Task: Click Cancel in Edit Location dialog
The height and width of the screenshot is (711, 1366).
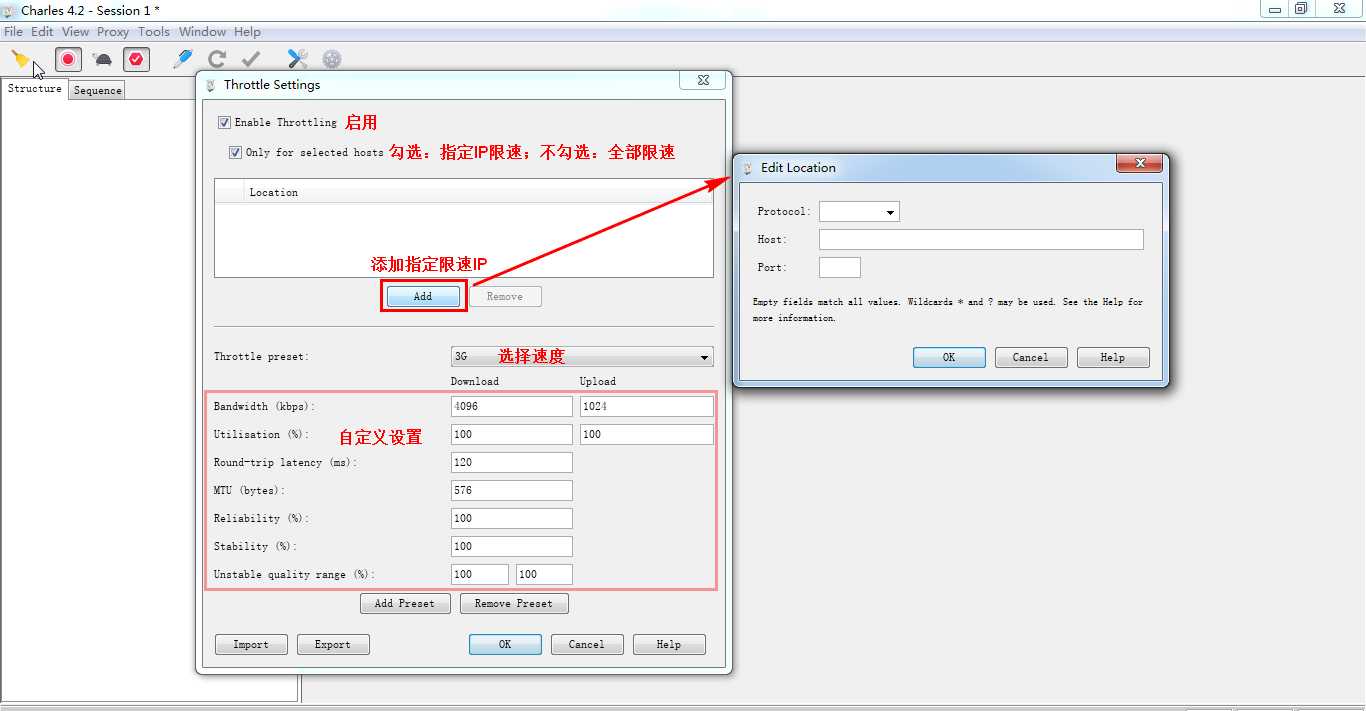Action: tap(1031, 358)
